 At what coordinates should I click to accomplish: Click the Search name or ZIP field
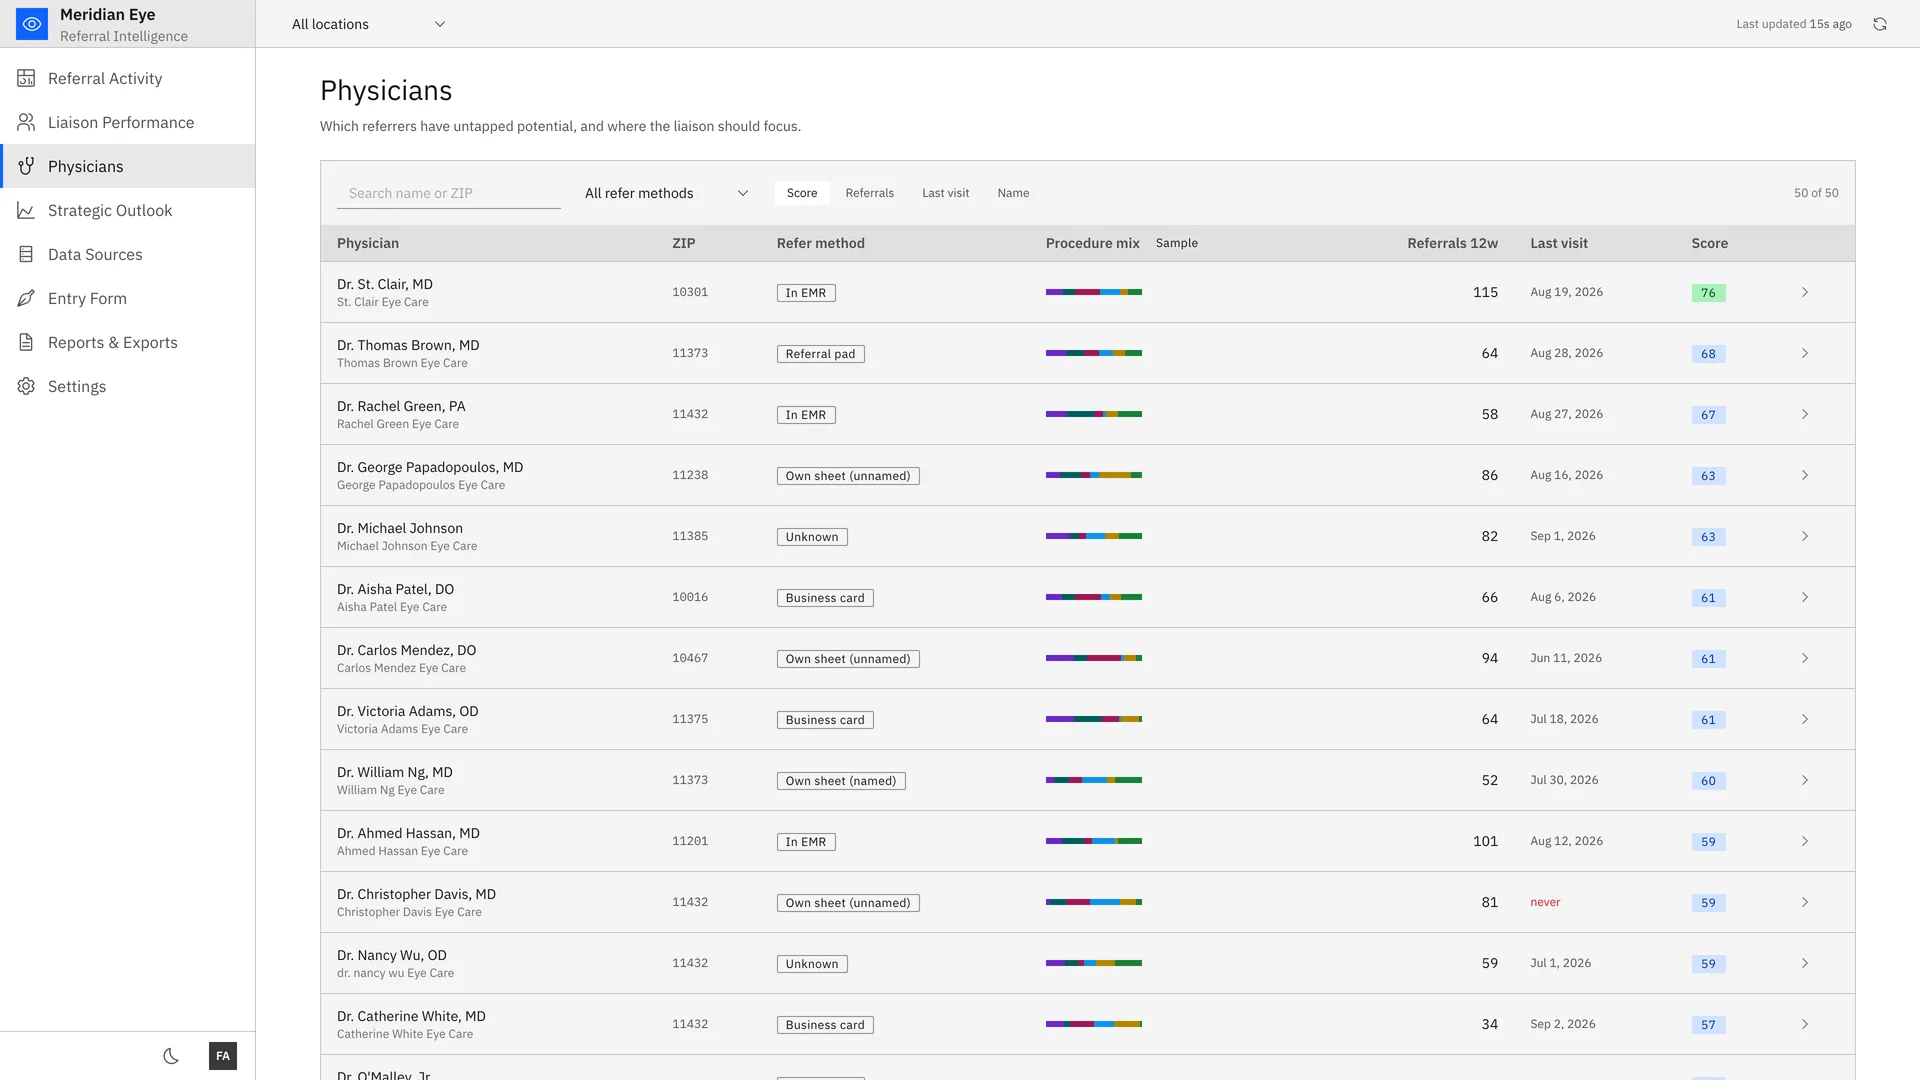click(449, 193)
